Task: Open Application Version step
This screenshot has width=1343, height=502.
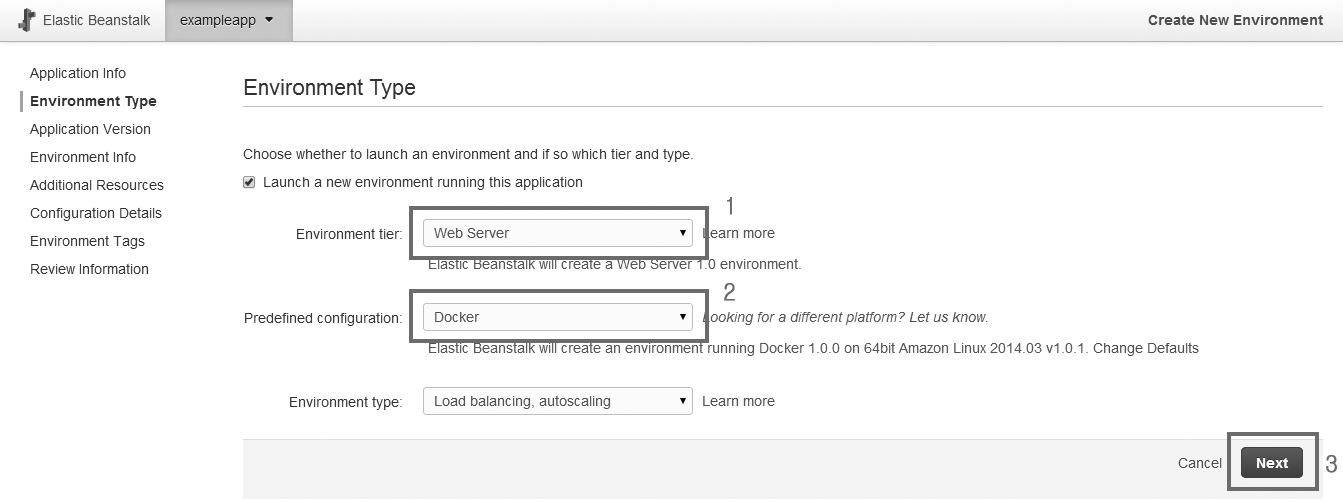Action: click(x=90, y=129)
